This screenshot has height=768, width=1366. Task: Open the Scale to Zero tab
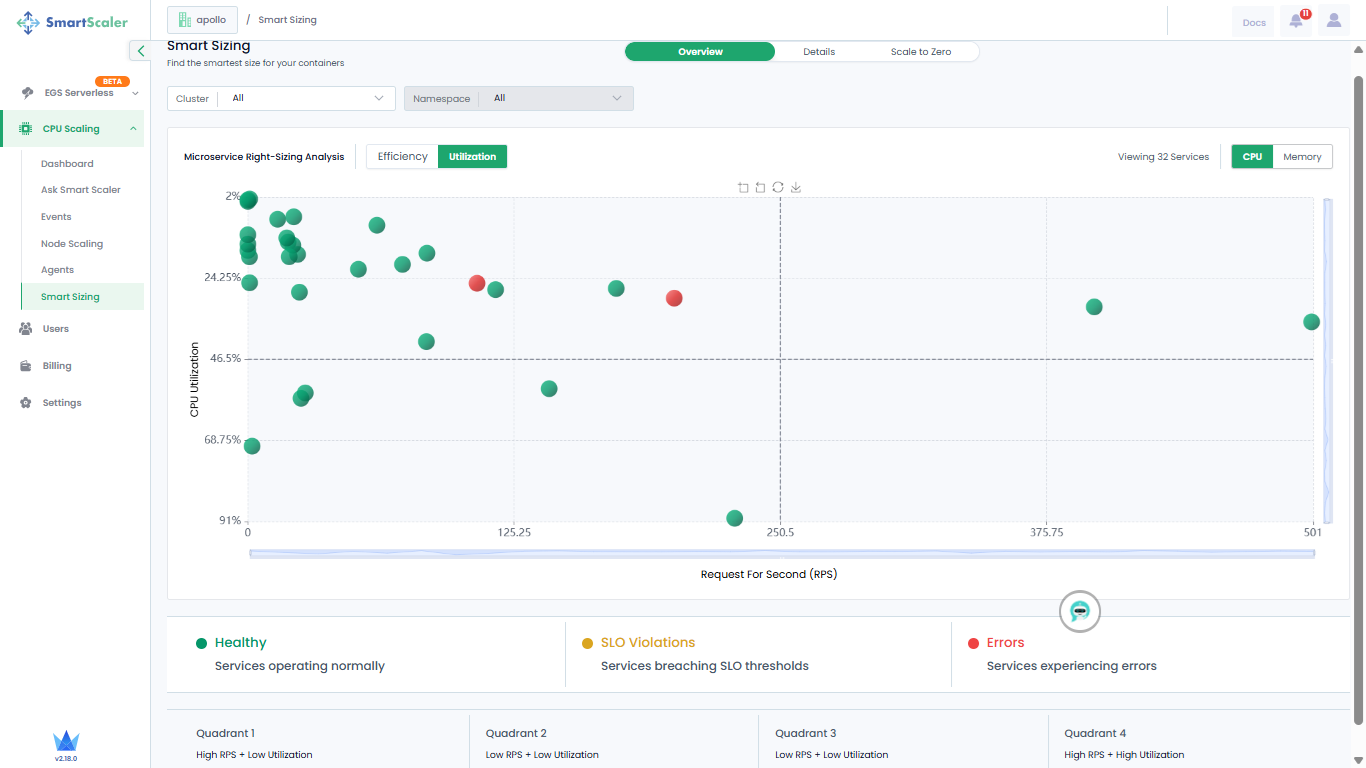click(920, 52)
